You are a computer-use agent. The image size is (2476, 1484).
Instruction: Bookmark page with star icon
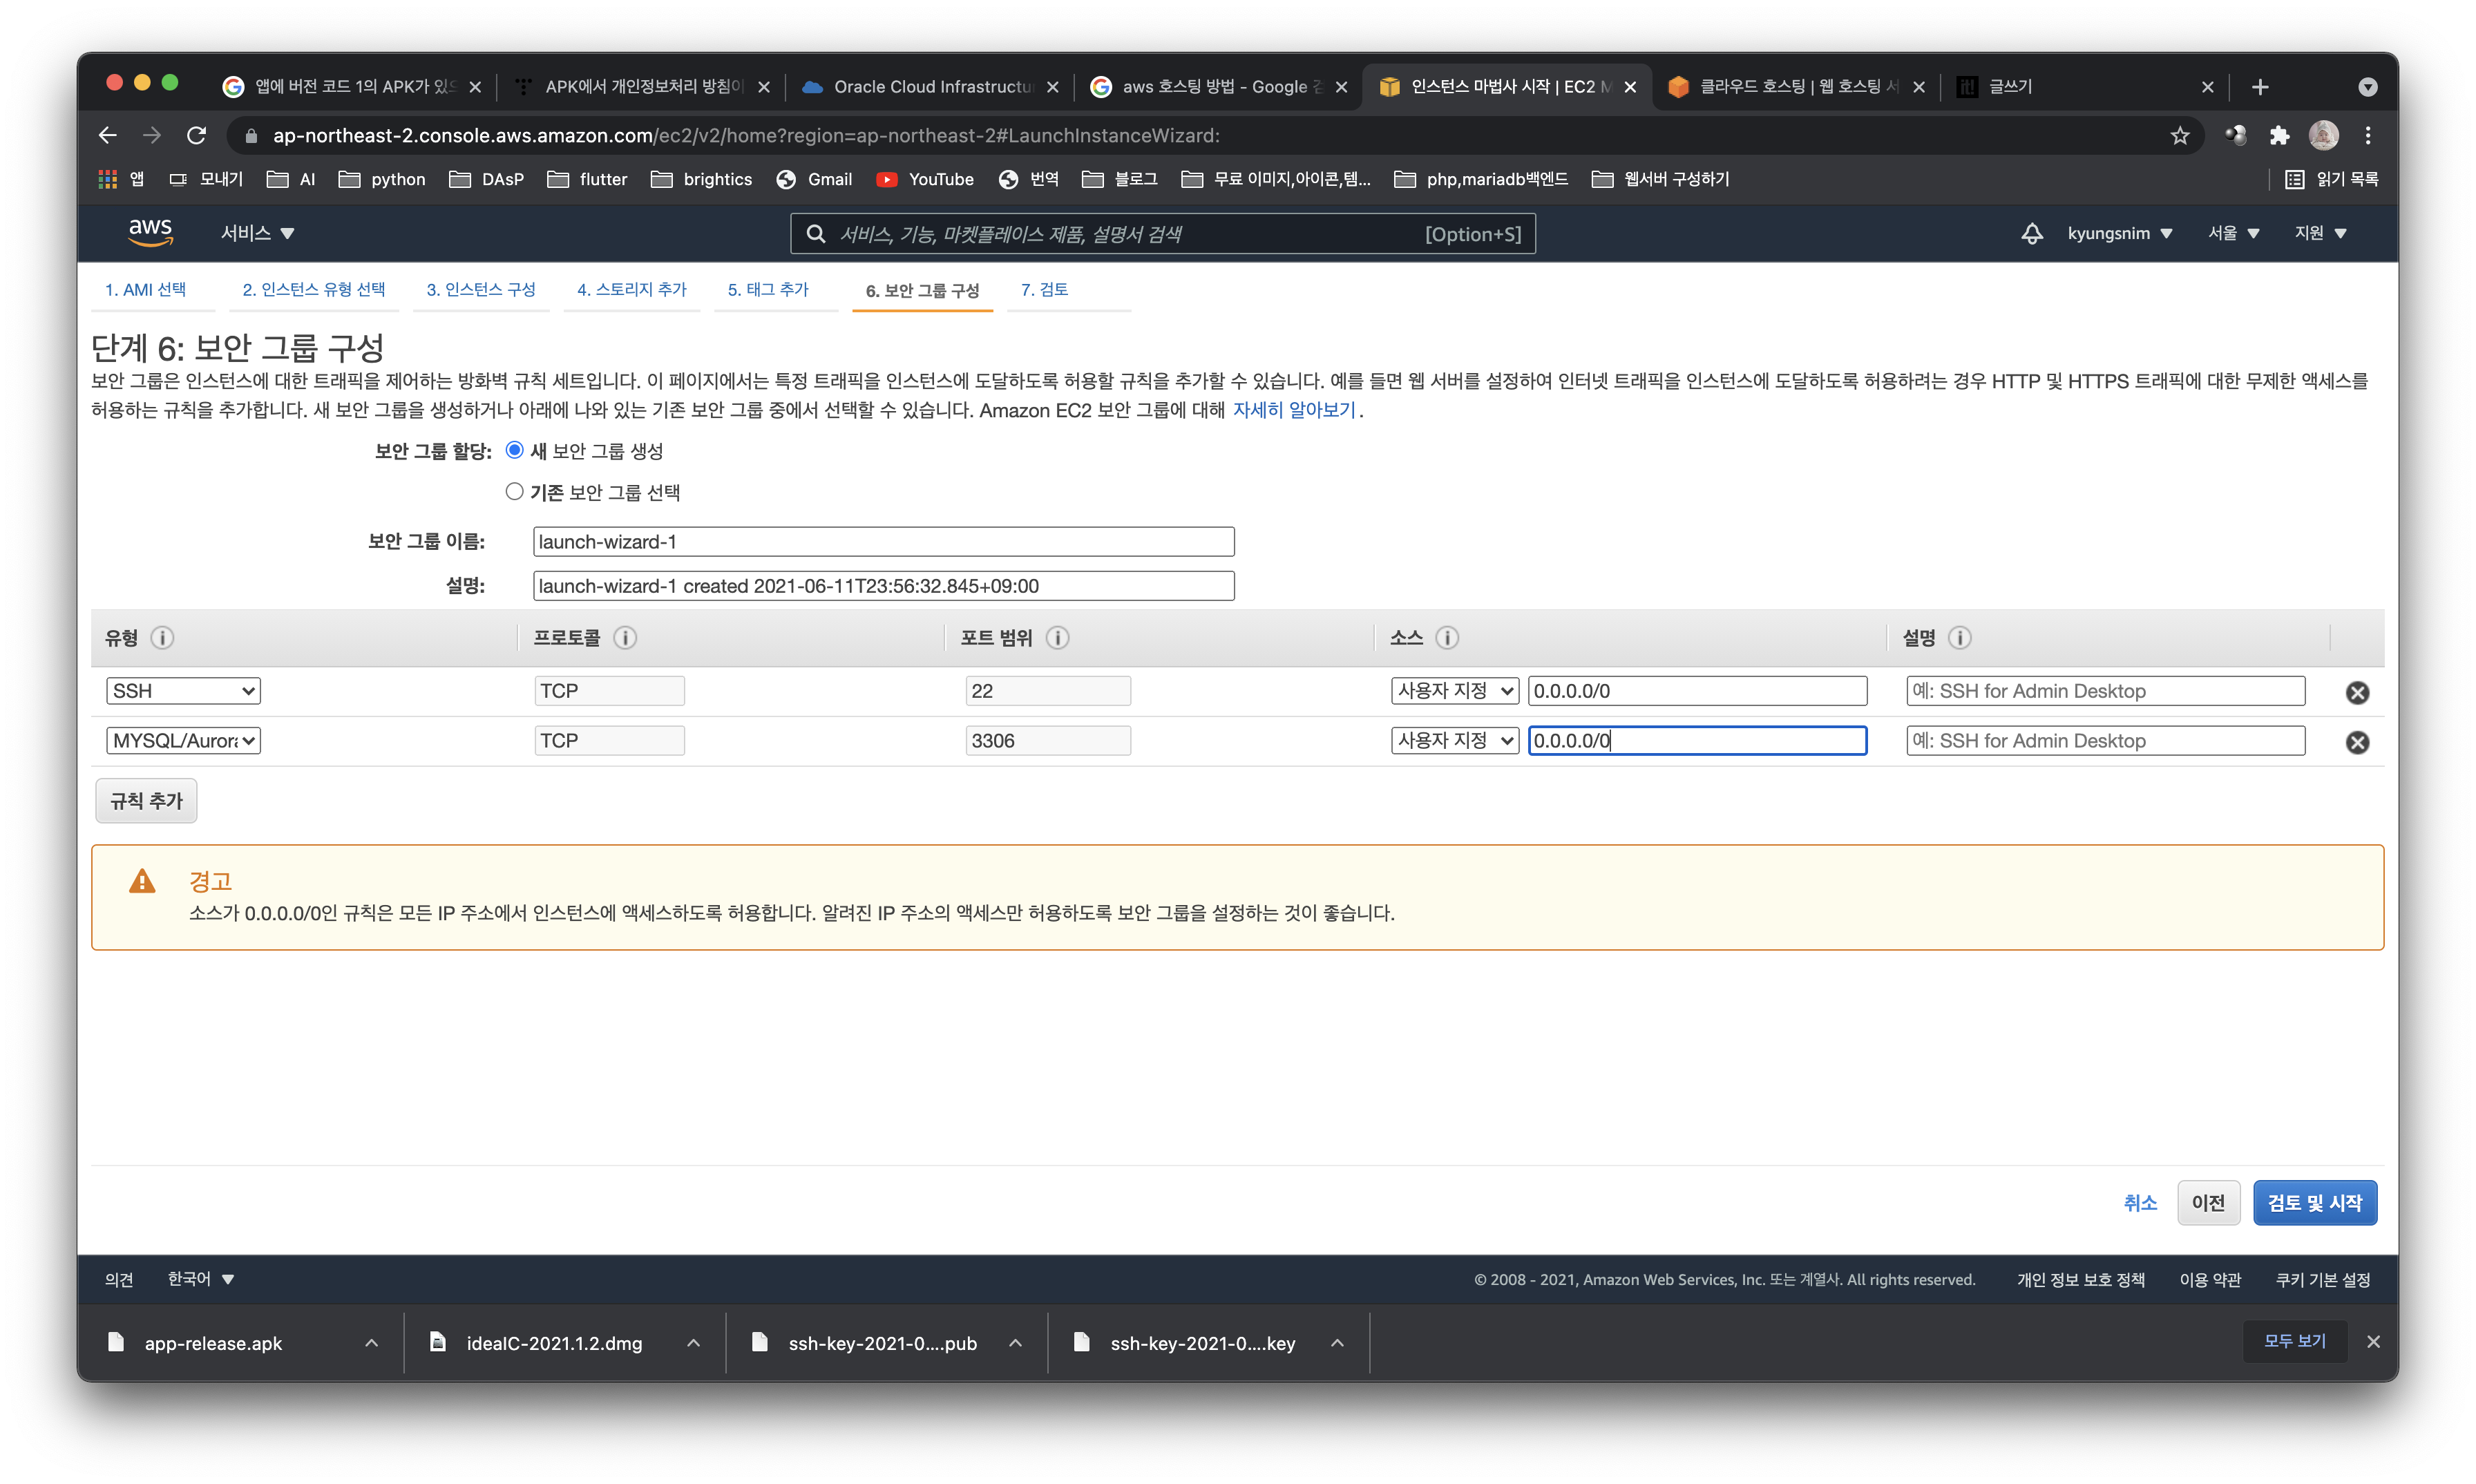click(x=2180, y=136)
